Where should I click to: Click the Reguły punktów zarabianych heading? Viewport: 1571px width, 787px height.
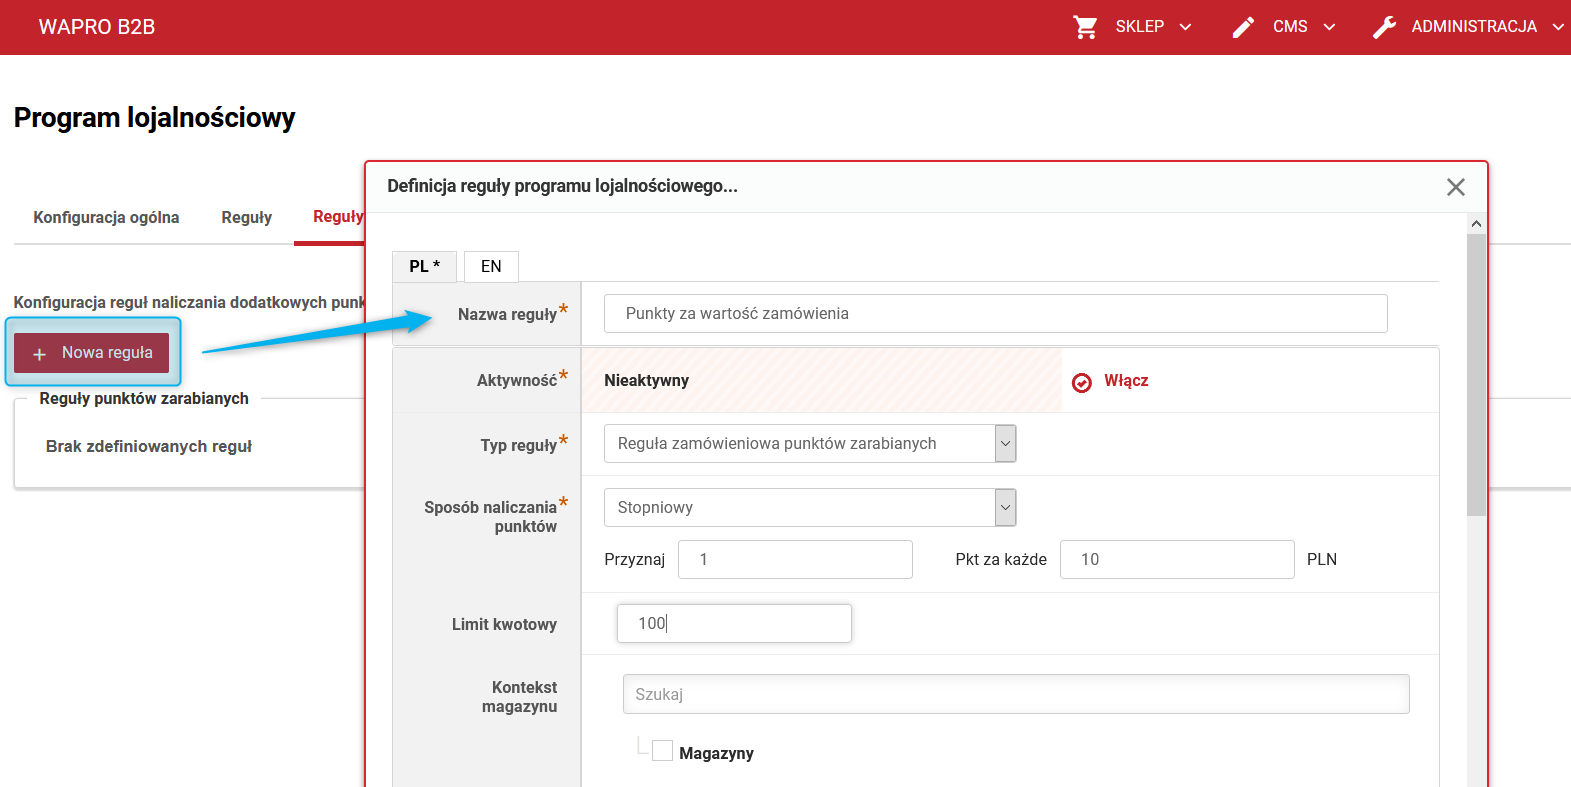(144, 398)
